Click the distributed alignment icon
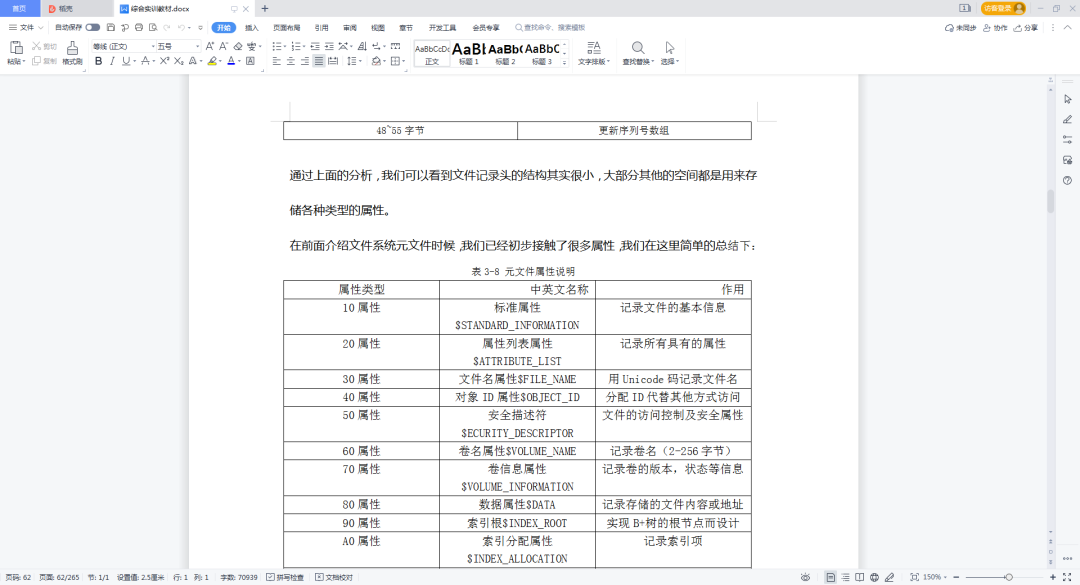 pyautogui.click(x=333, y=61)
